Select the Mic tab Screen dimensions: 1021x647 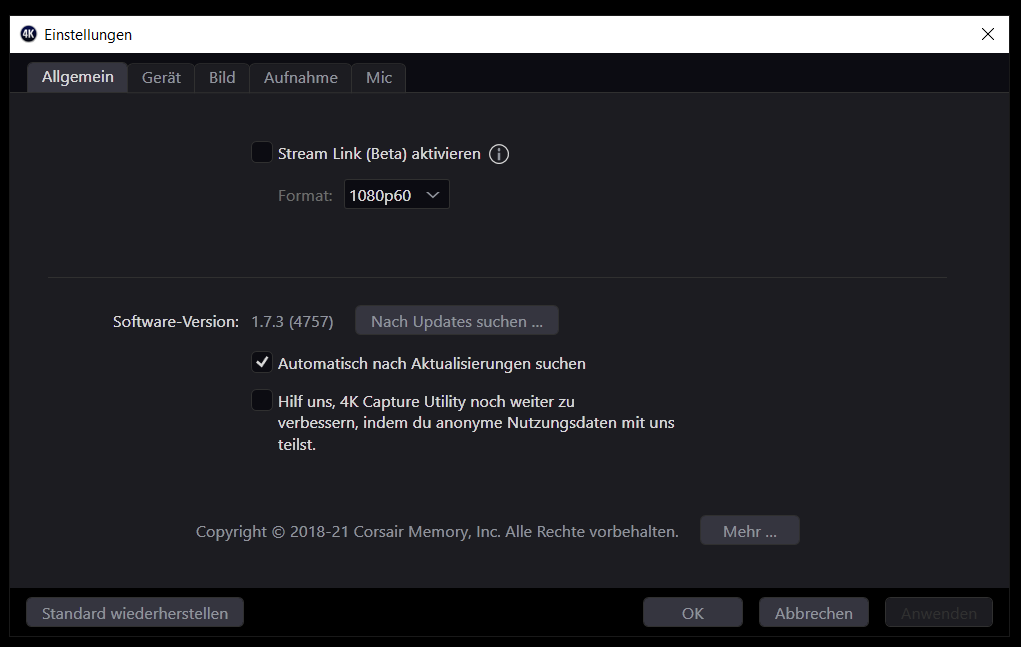point(379,78)
